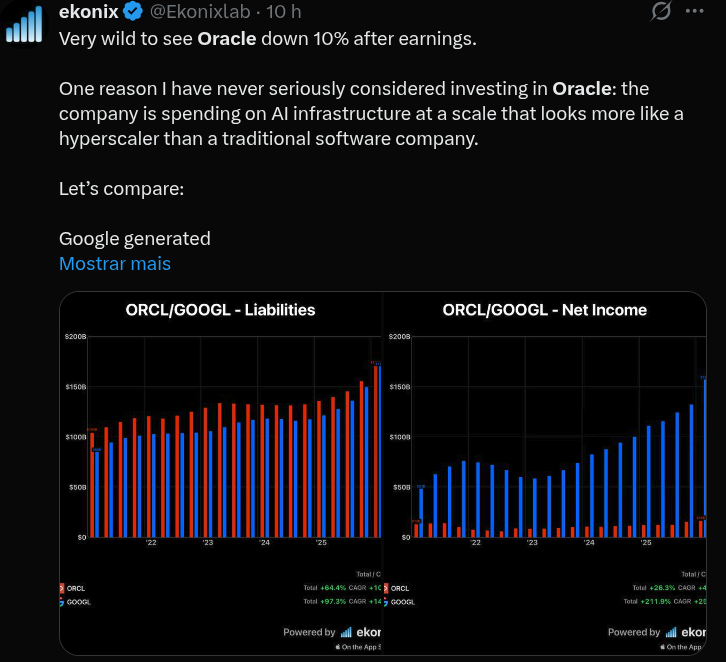This screenshot has width=726, height=662.
Task: Open the ekonix display name
Action: [x=88, y=12]
